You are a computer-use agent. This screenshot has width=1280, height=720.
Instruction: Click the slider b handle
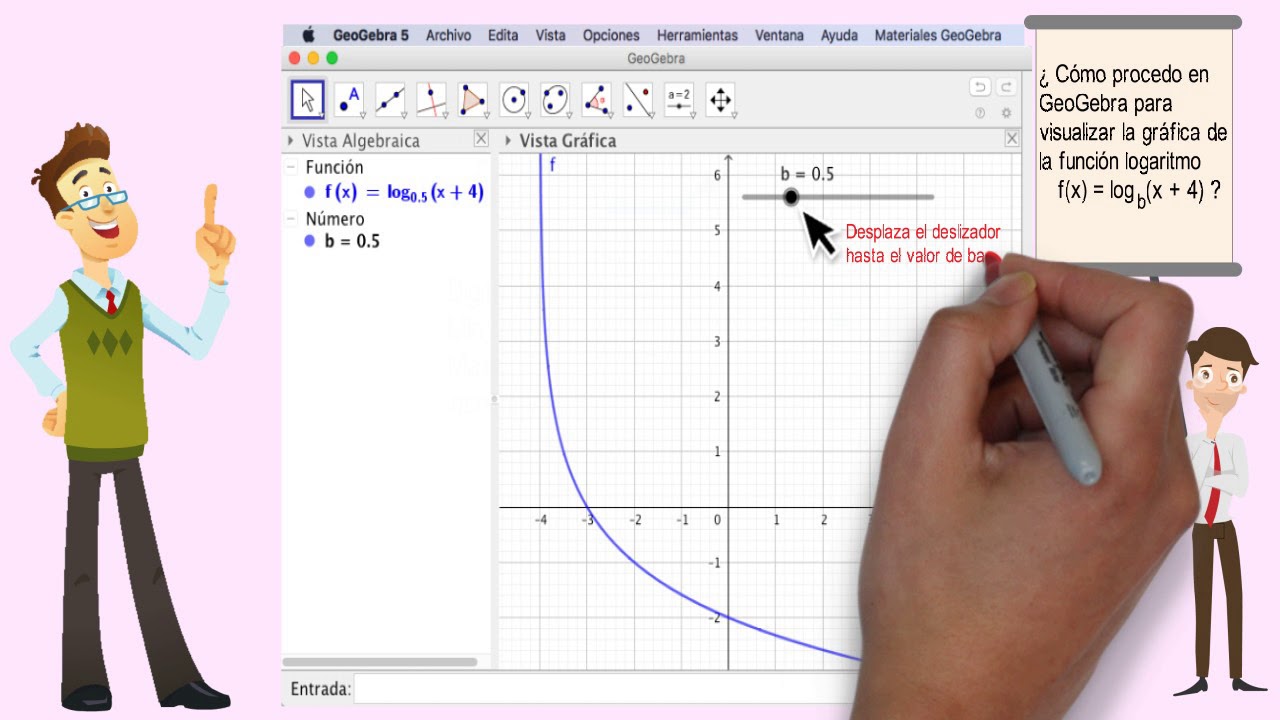tap(791, 197)
